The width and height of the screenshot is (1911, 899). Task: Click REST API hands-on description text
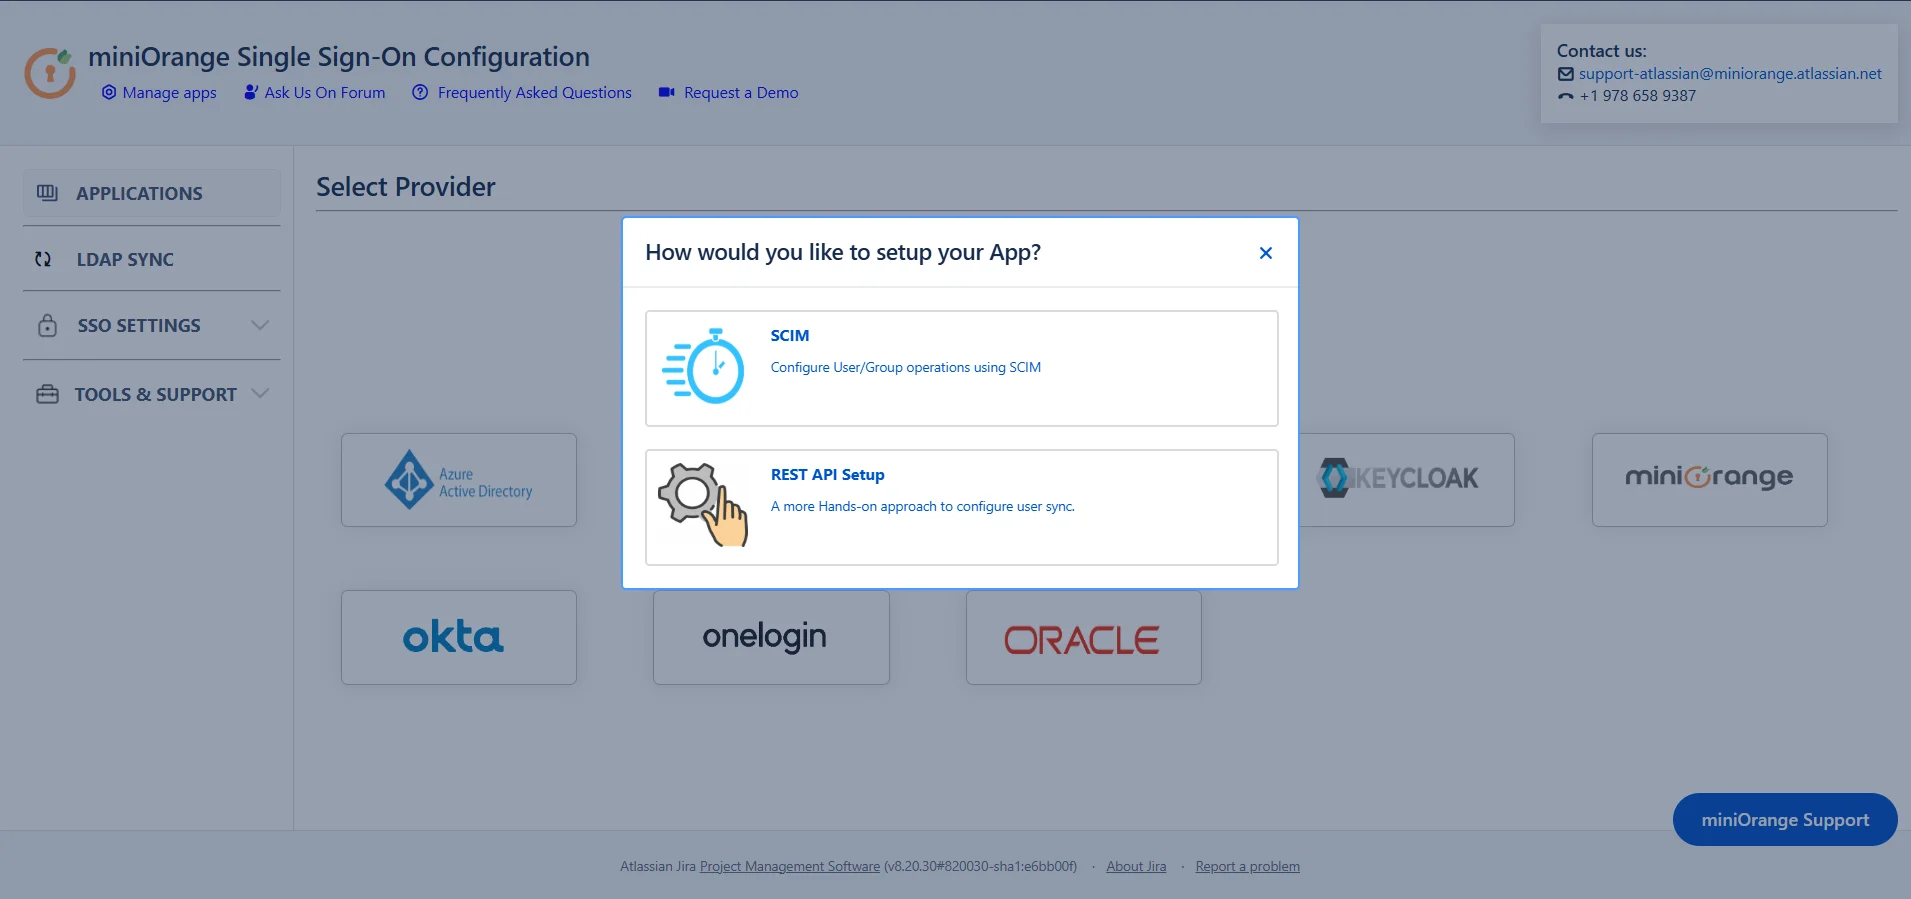coord(923,507)
